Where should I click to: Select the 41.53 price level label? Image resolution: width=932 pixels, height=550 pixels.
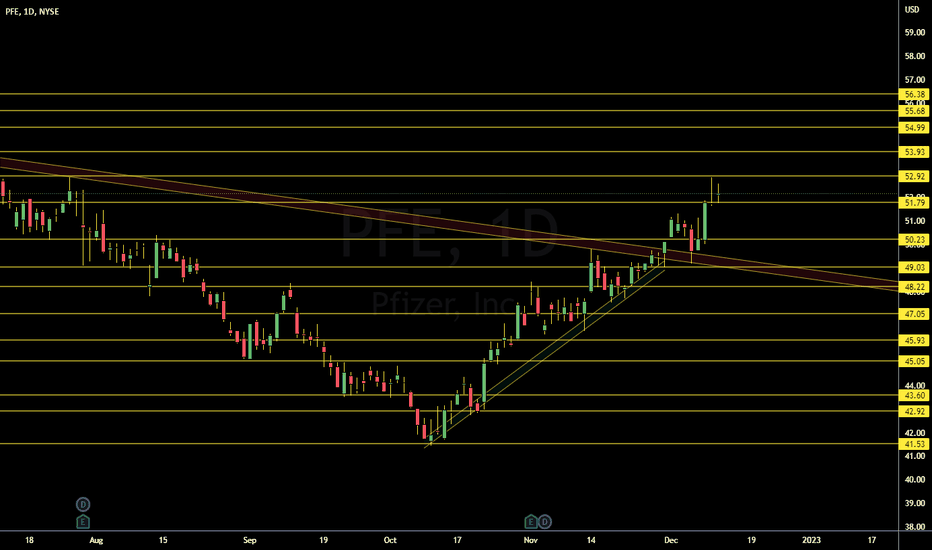914,444
